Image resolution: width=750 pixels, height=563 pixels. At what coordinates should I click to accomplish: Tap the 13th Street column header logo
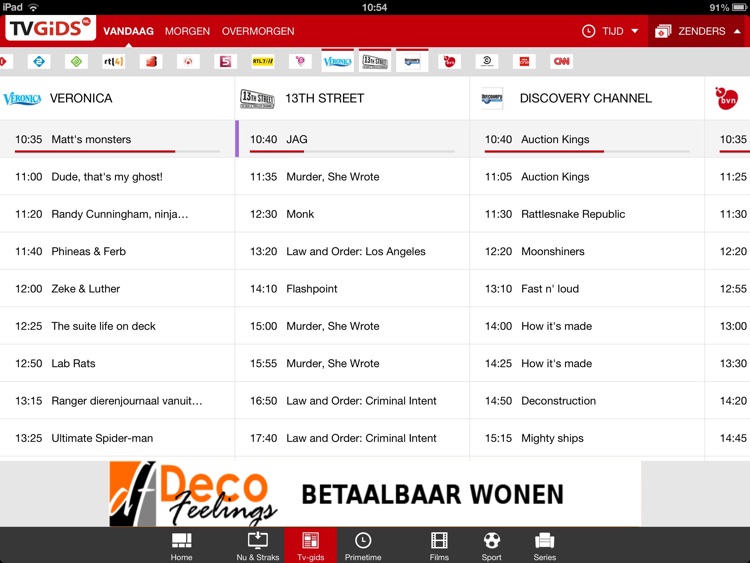tap(257, 99)
